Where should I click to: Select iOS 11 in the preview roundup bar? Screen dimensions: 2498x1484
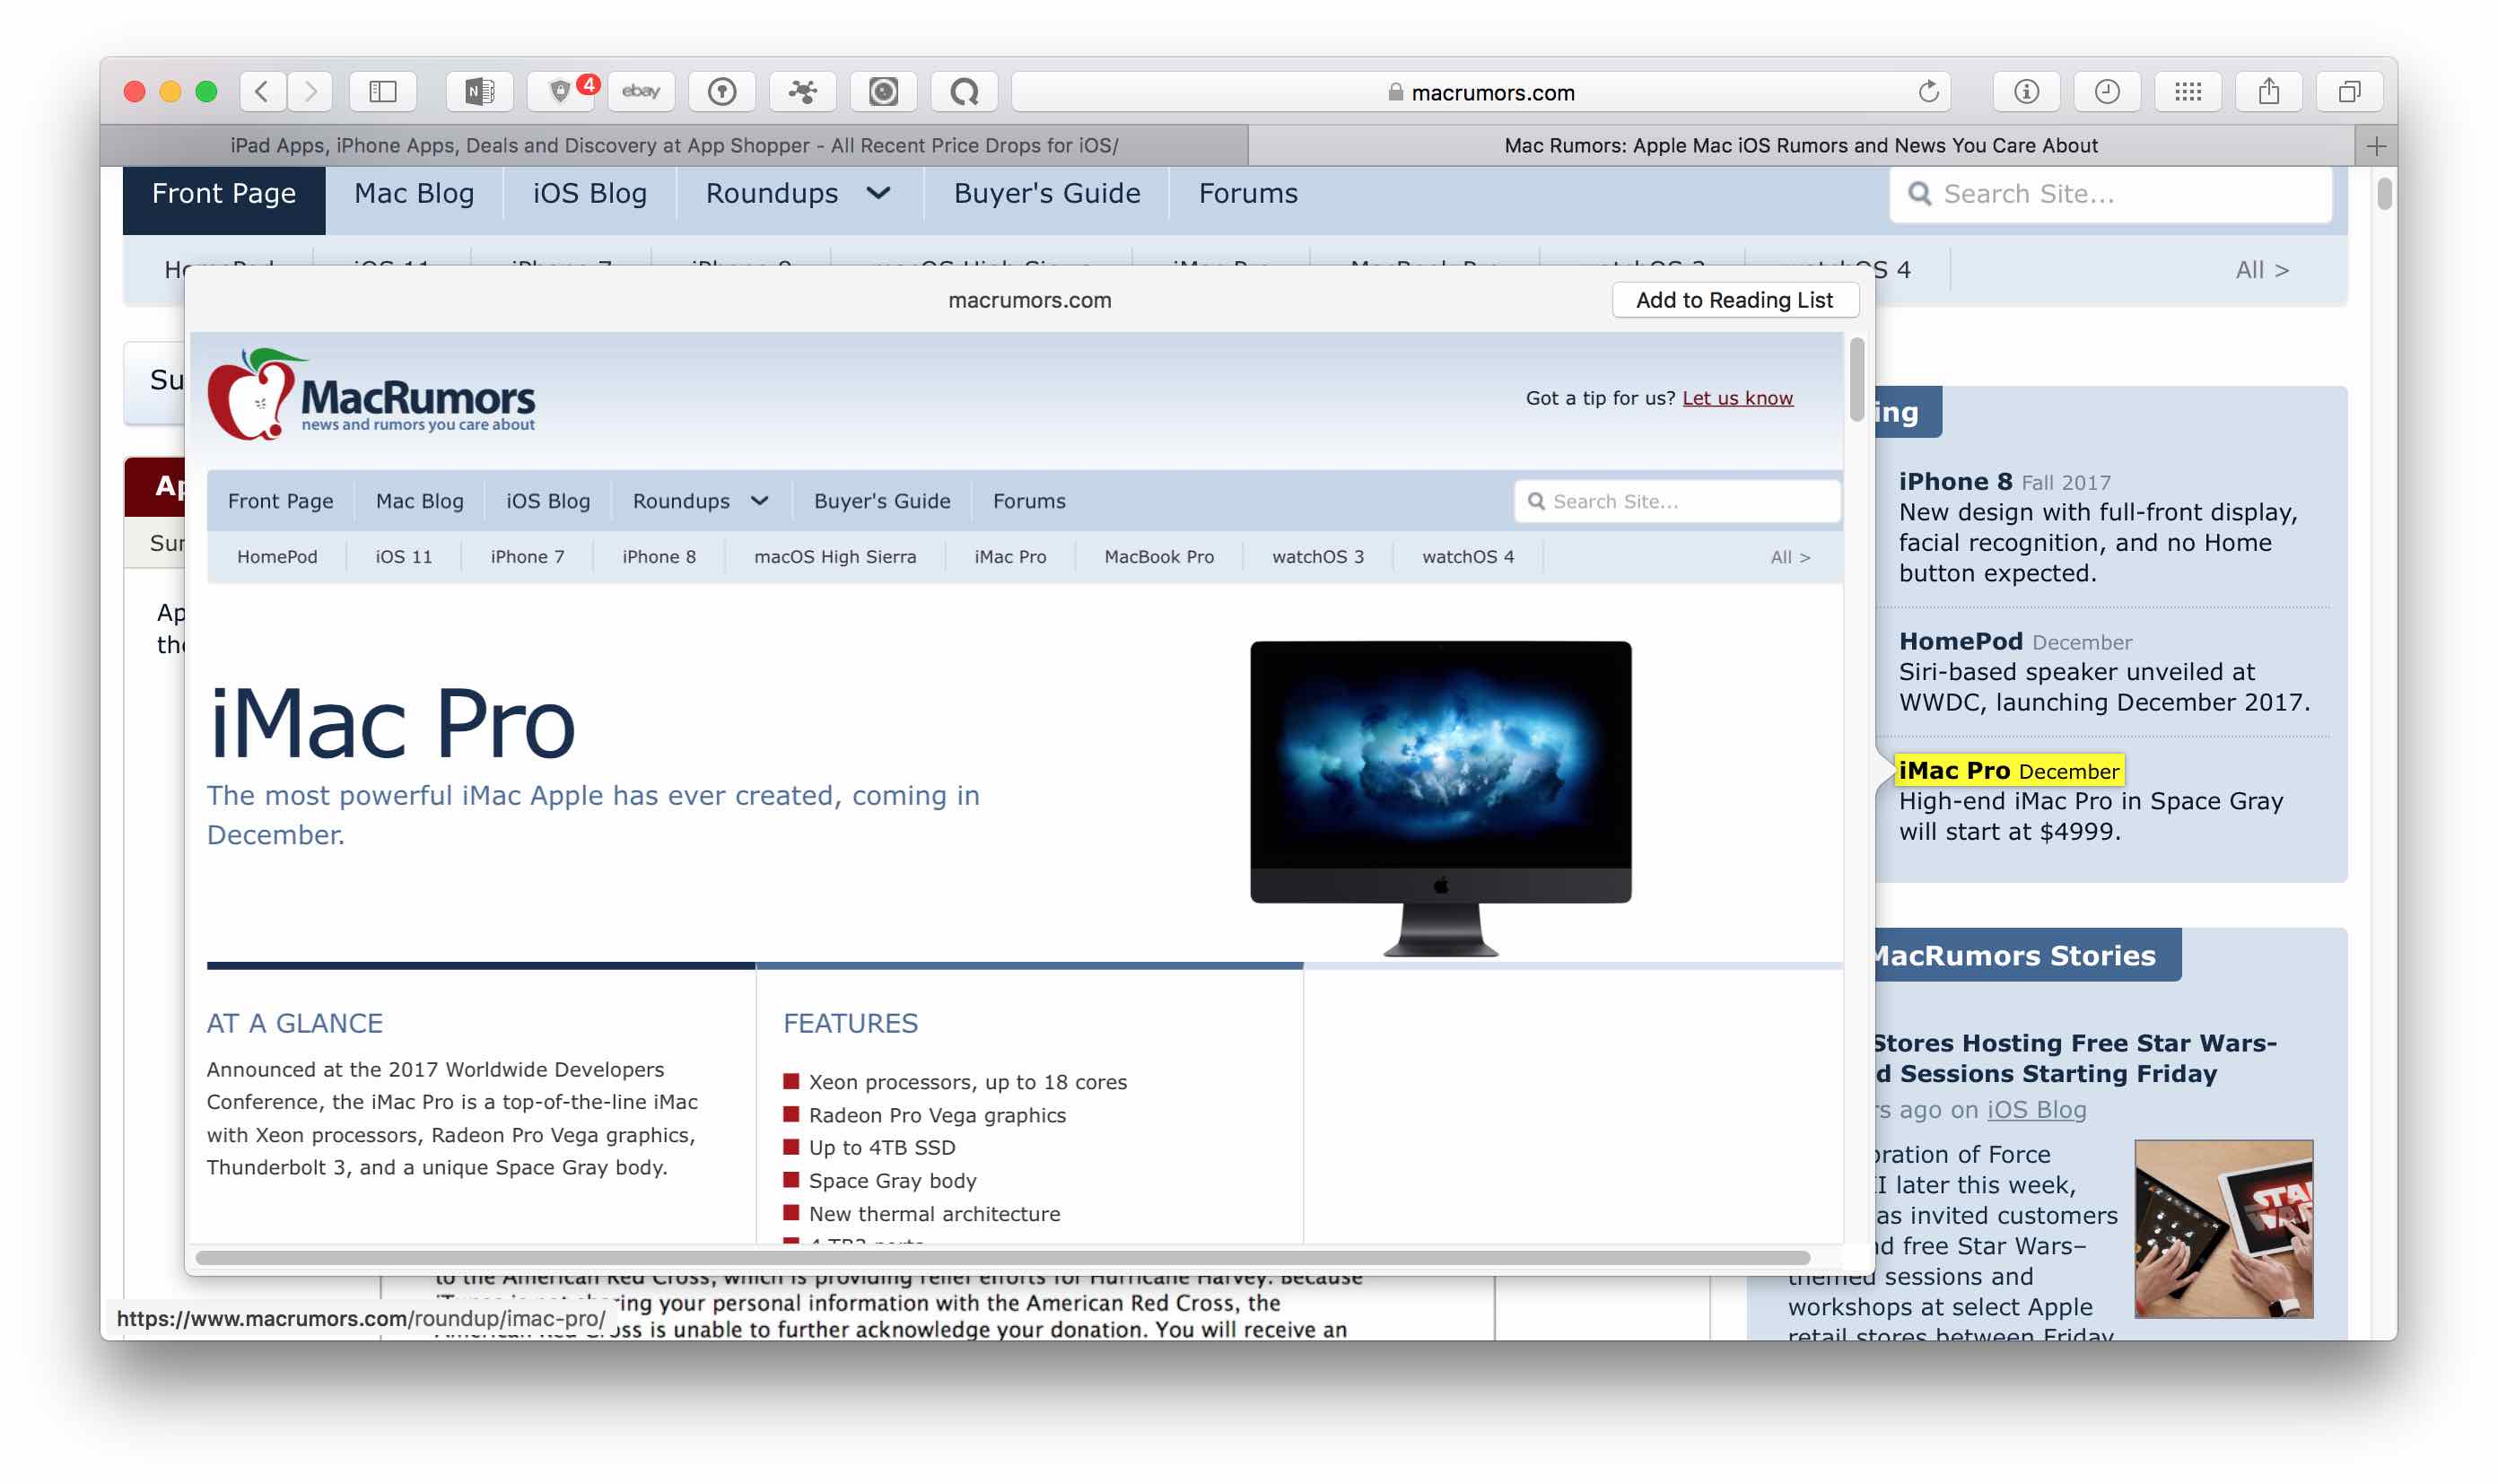pyautogui.click(x=404, y=557)
